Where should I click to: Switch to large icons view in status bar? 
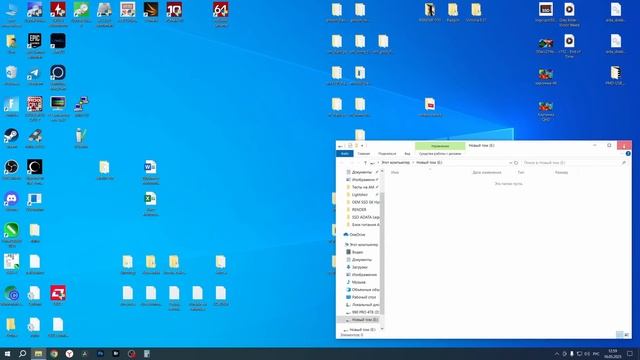(x=627, y=335)
